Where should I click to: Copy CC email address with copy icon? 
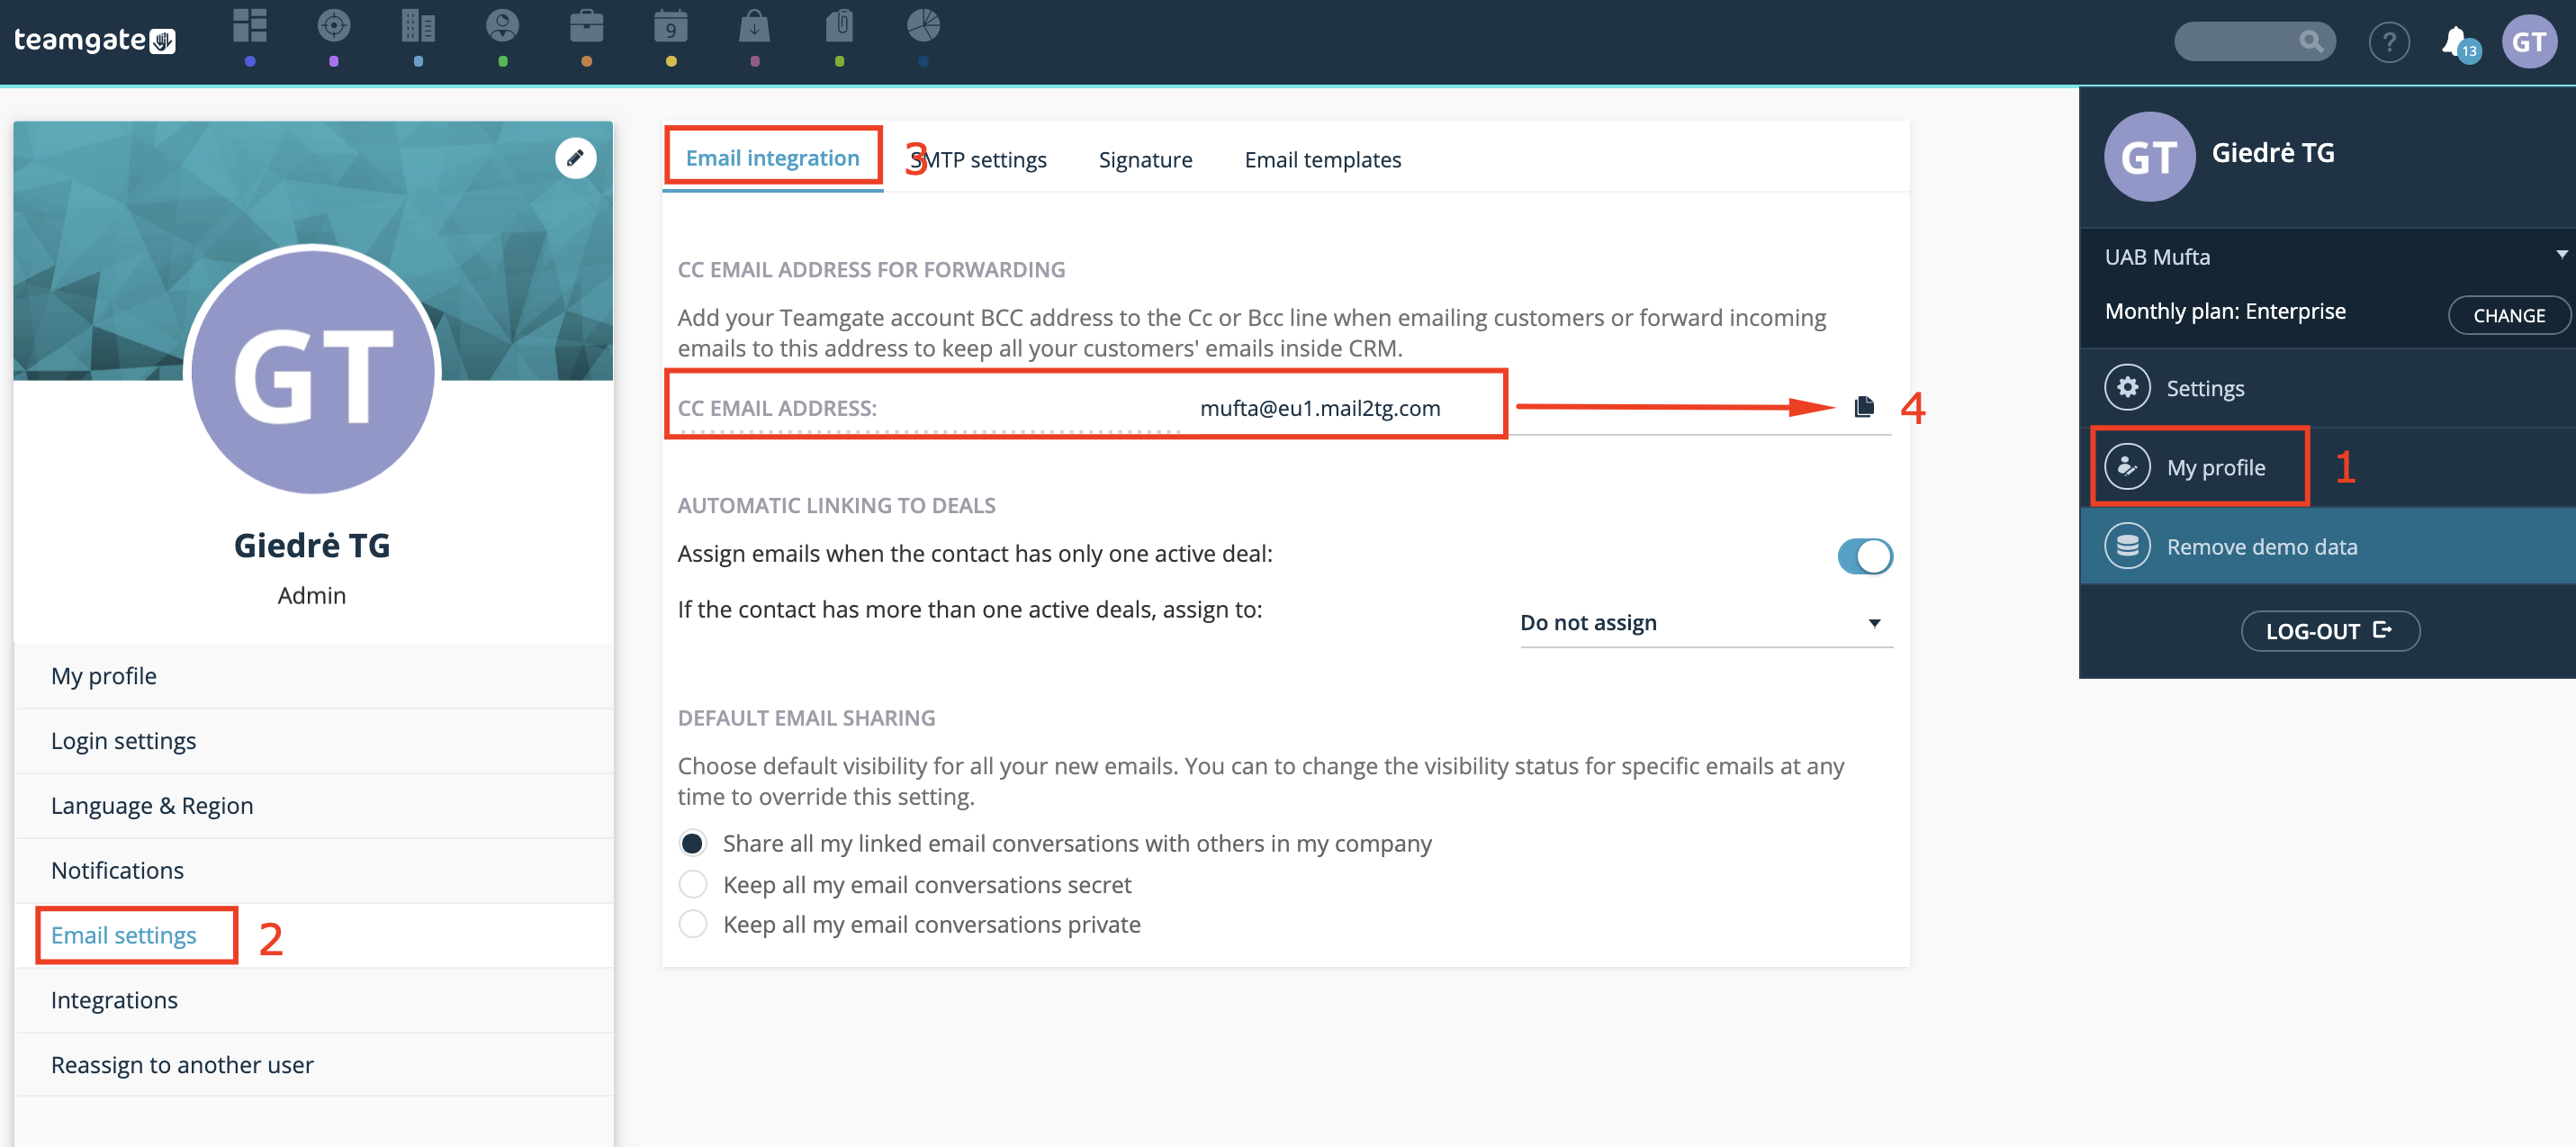click(x=1863, y=407)
